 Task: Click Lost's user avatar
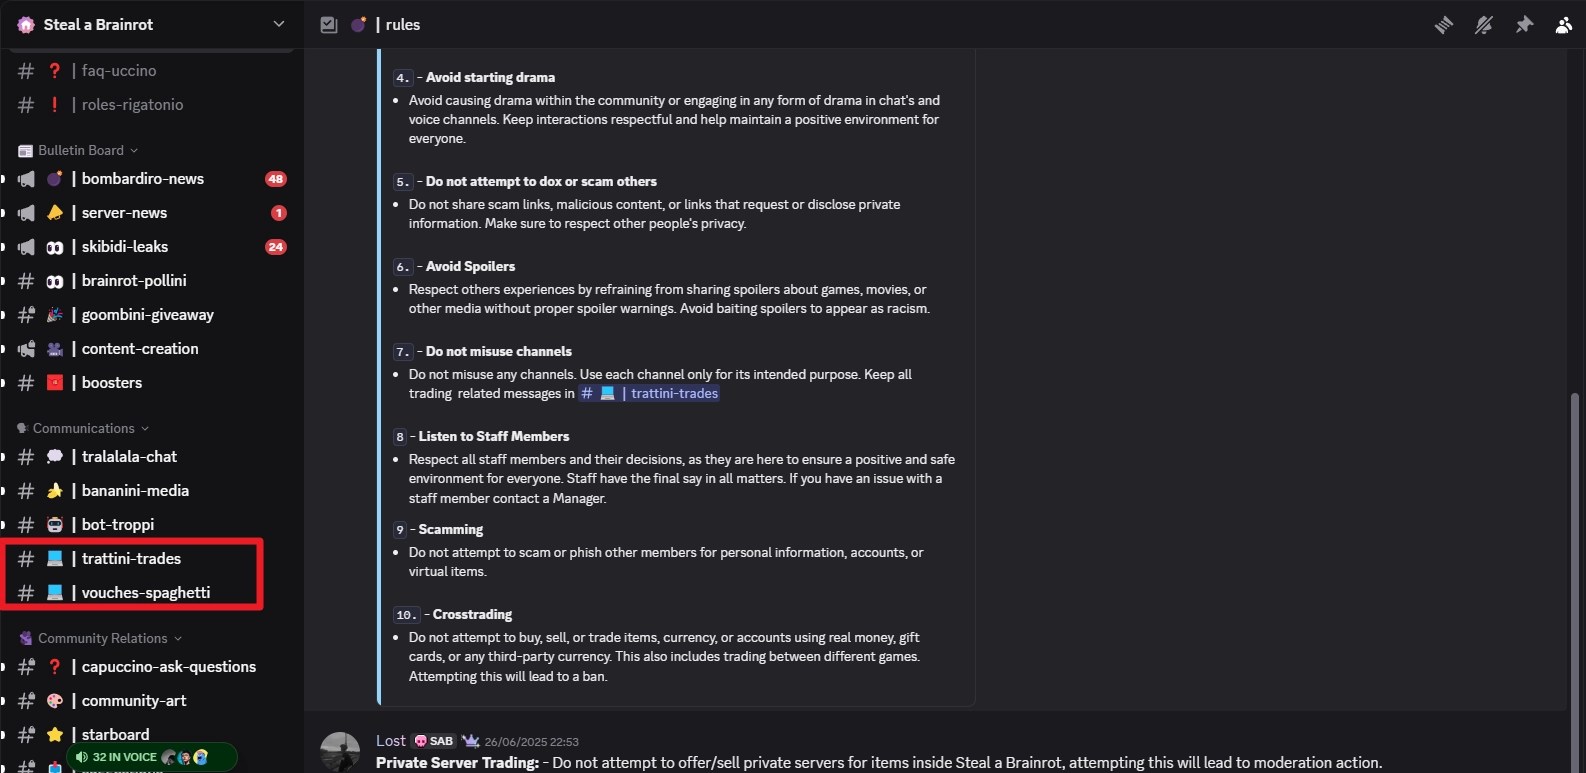click(340, 751)
